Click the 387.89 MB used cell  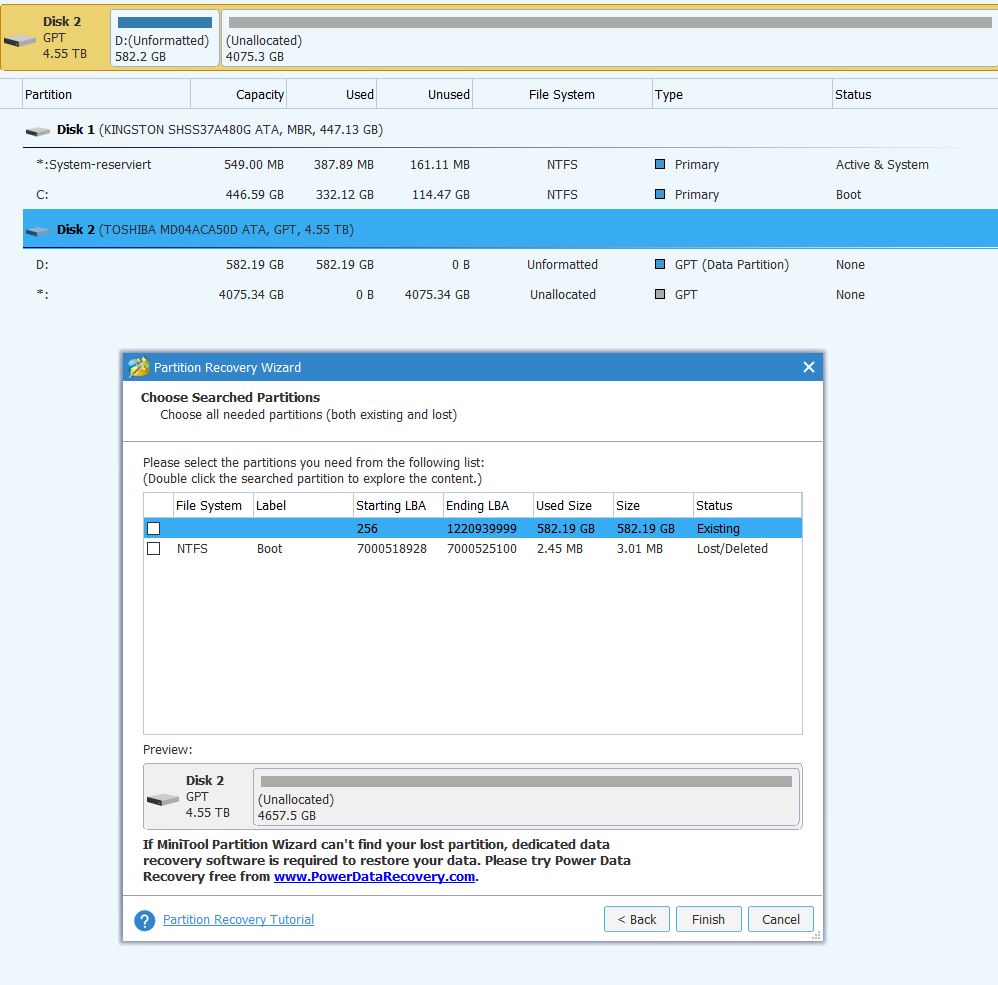pyautogui.click(x=344, y=164)
